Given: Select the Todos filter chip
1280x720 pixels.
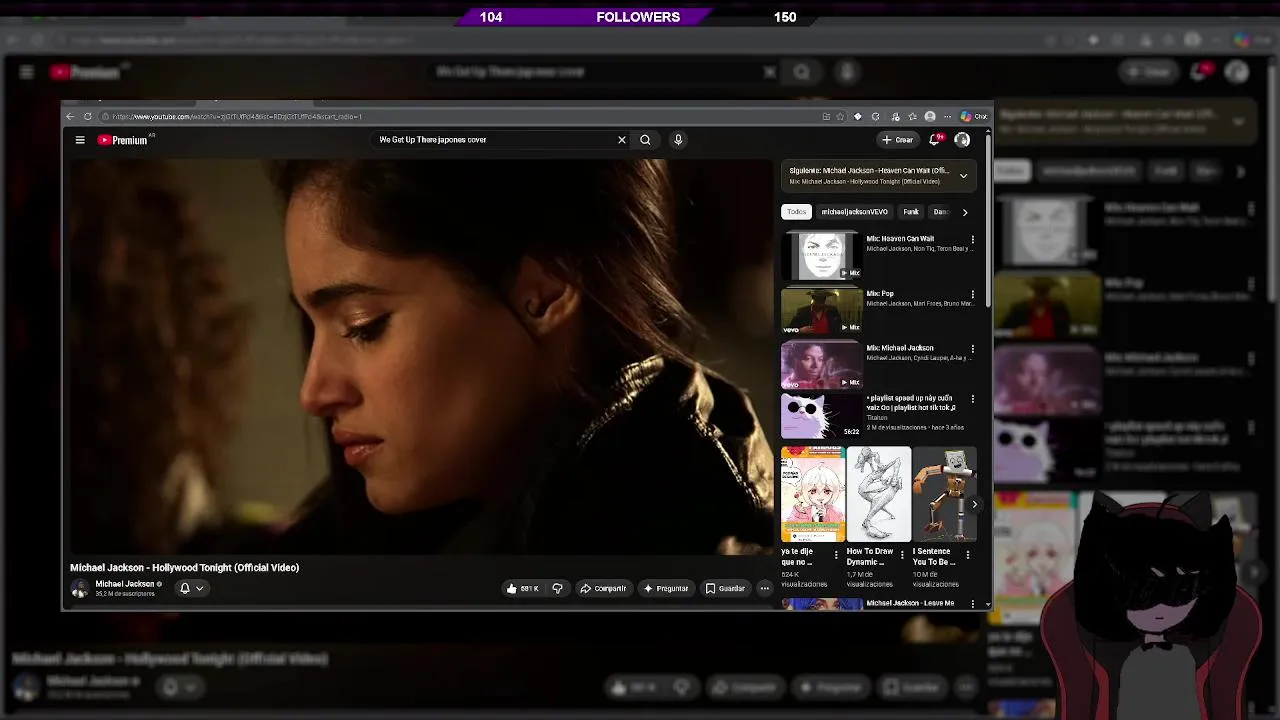Looking at the screenshot, I should click(x=796, y=212).
